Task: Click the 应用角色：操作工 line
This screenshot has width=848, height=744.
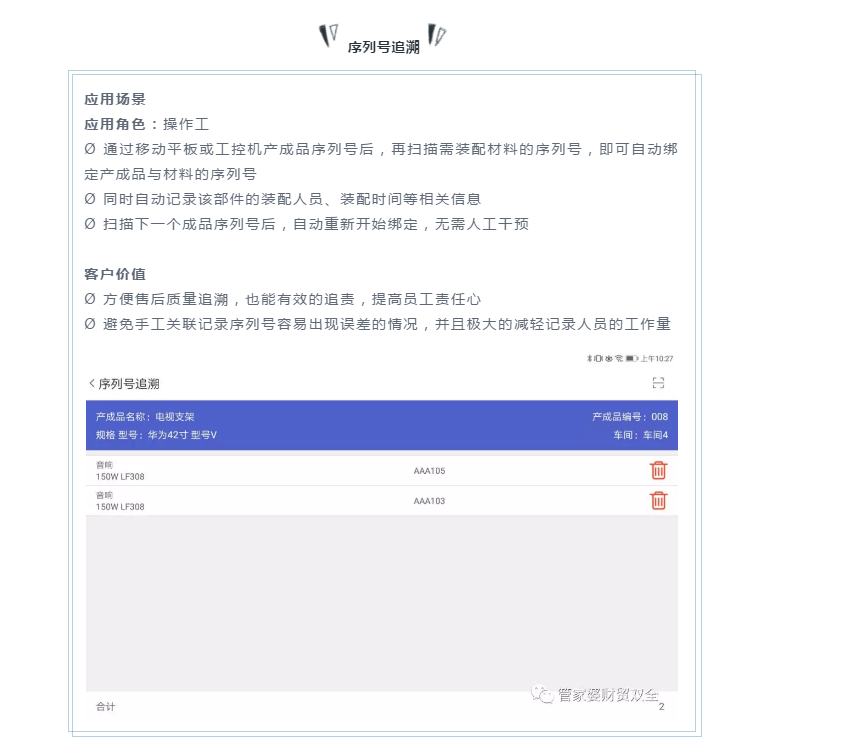Action: (x=147, y=124)
